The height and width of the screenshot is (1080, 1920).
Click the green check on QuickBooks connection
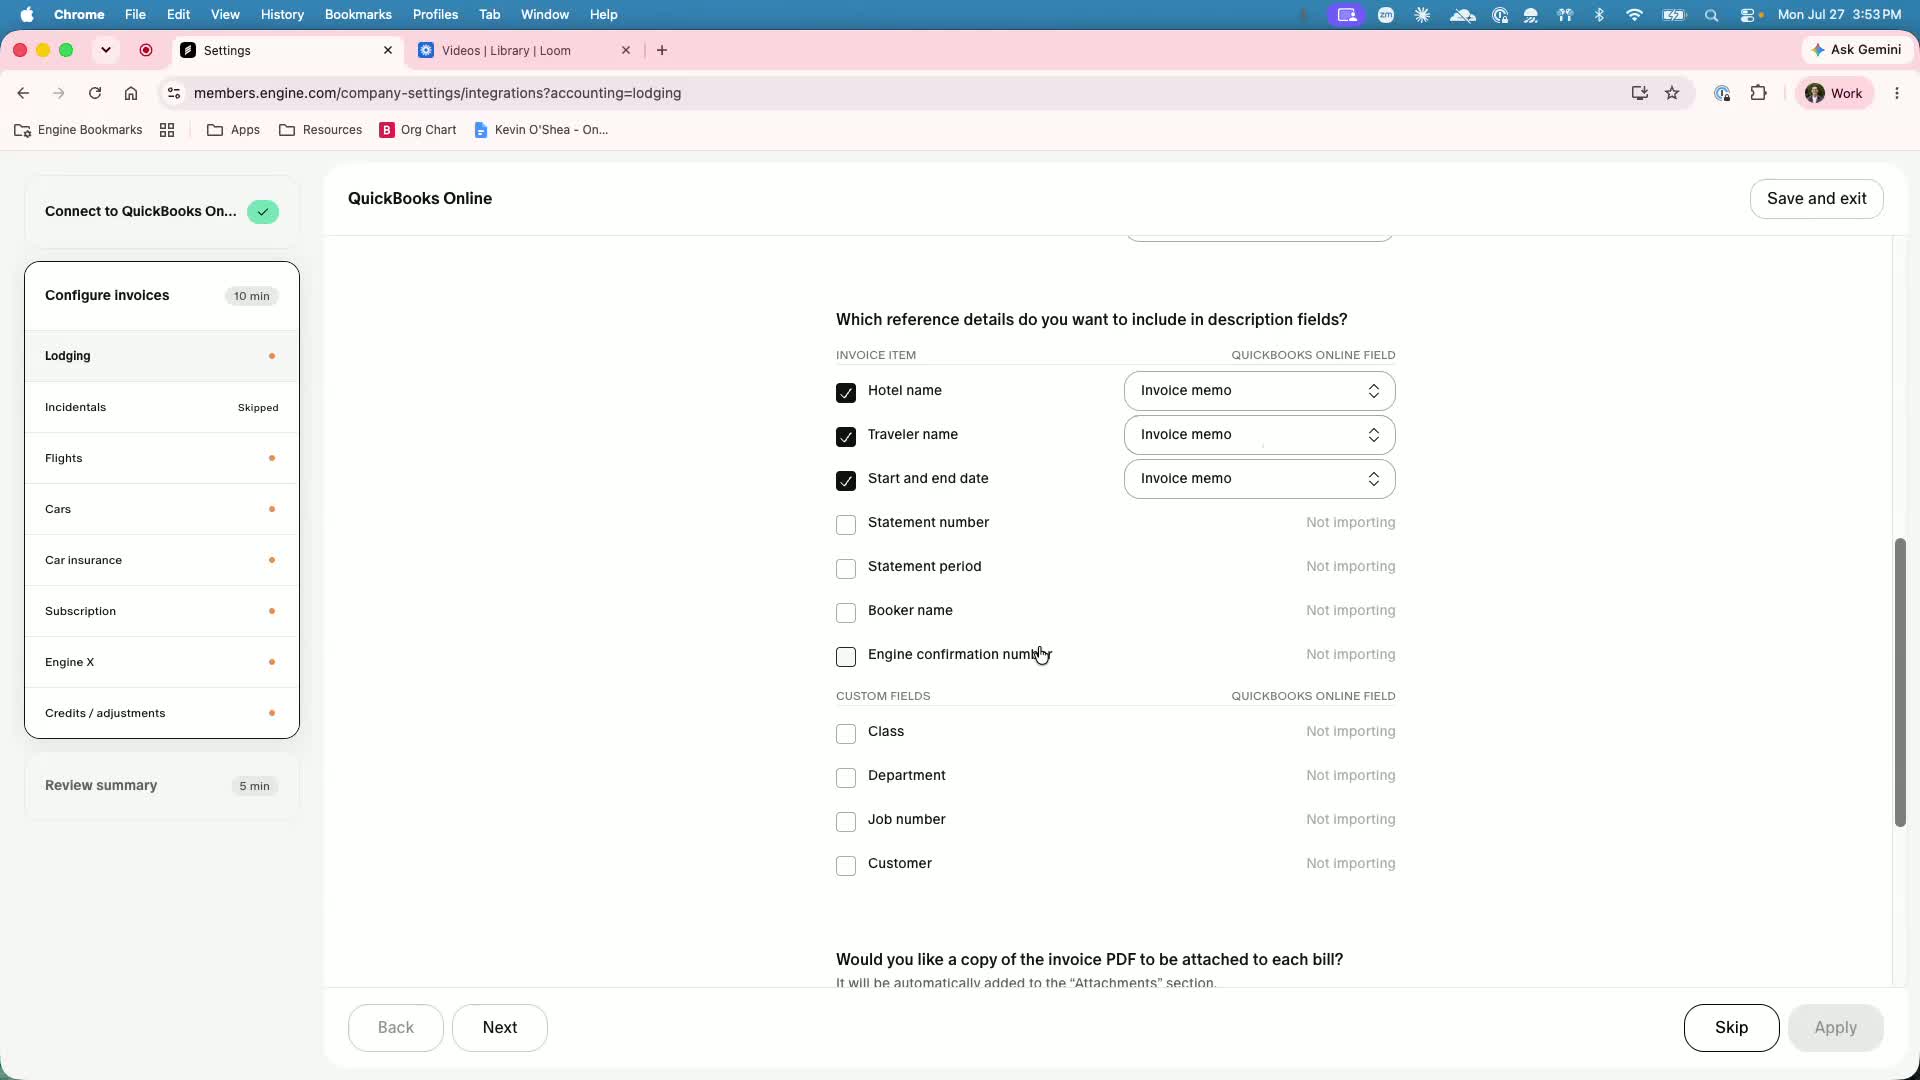[263, 212]
